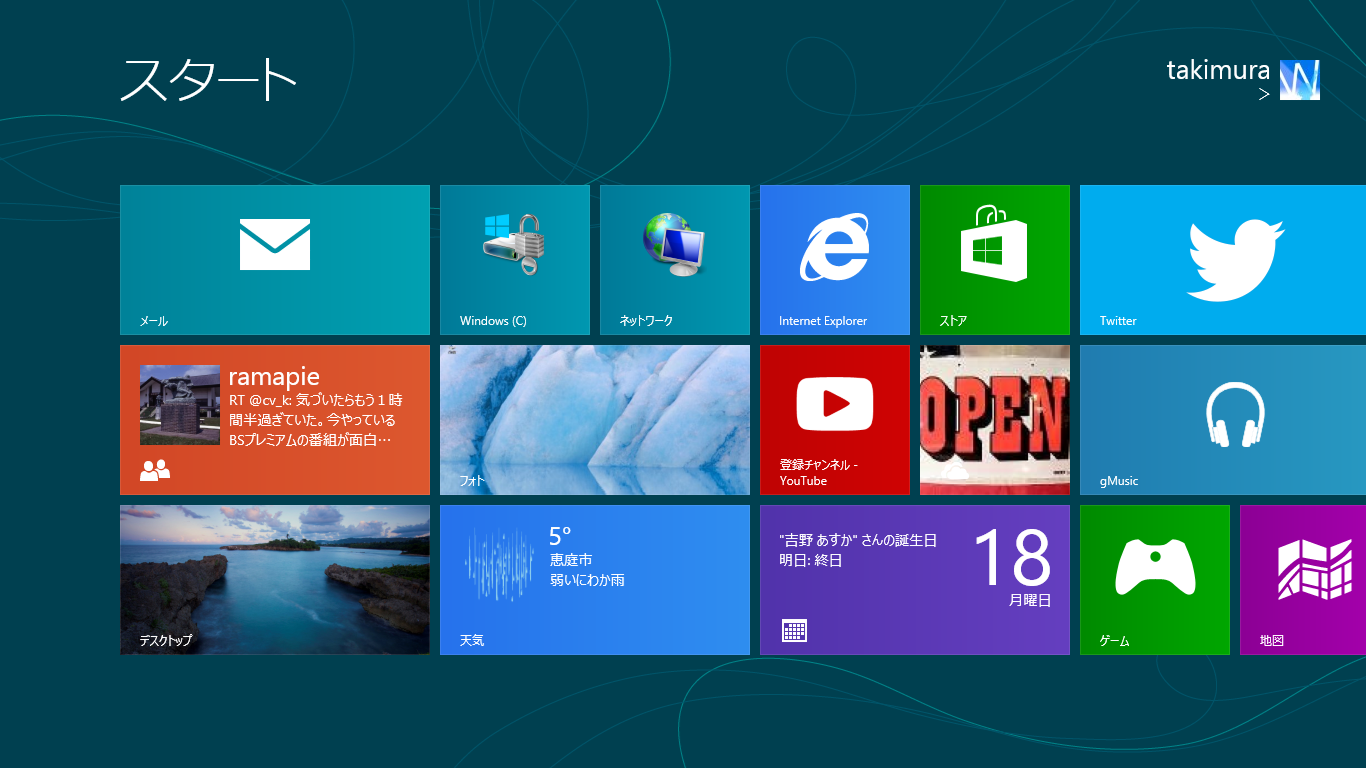Viewport: 1366px width, 768px height.
Task: Click the RT @cv_k tweet text
Action: point(315,420)
